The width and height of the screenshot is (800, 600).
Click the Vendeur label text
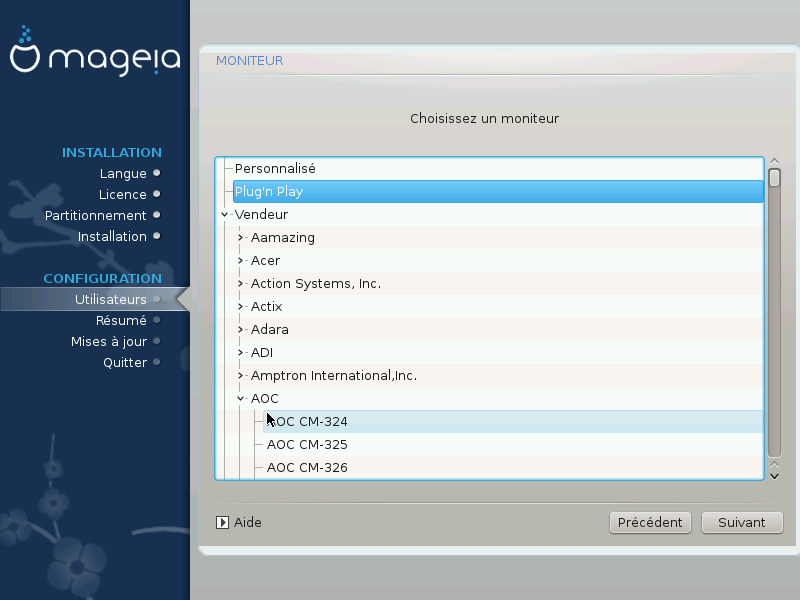click(x=261, y=215)
